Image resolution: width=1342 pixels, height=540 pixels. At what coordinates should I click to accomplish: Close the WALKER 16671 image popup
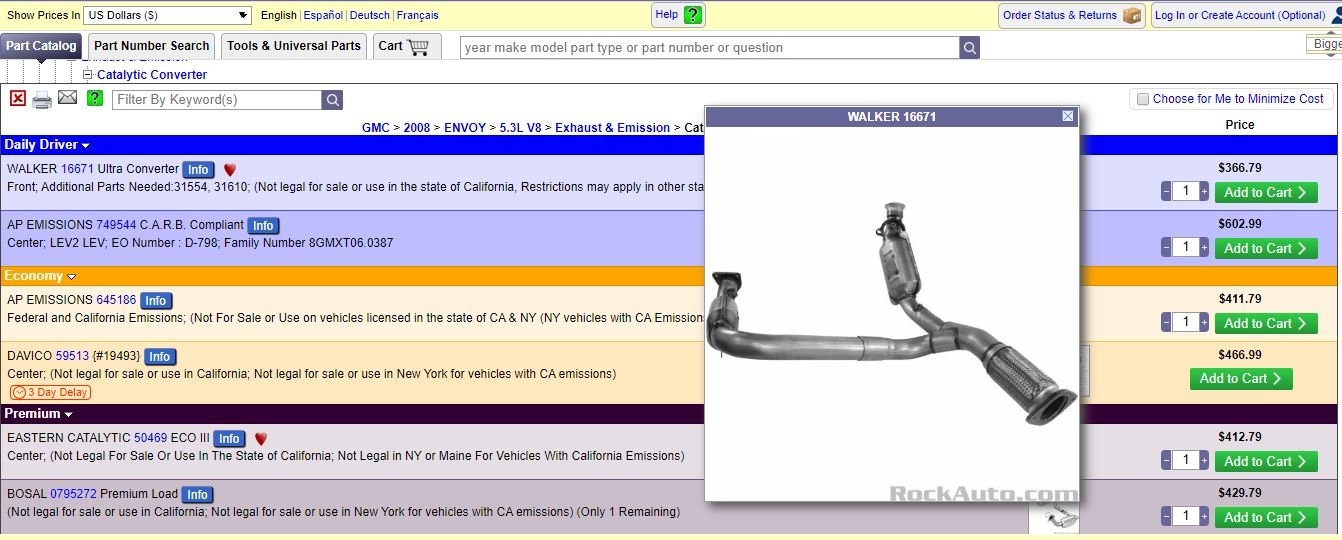point(1068,117)
